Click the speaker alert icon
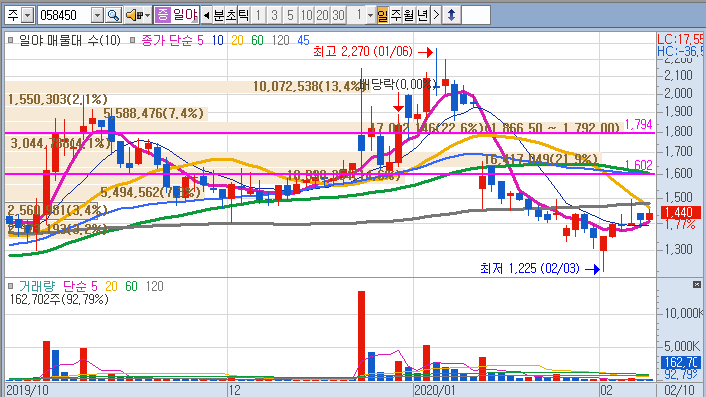Viewport: 706px width, 397px height. (134, 15)
